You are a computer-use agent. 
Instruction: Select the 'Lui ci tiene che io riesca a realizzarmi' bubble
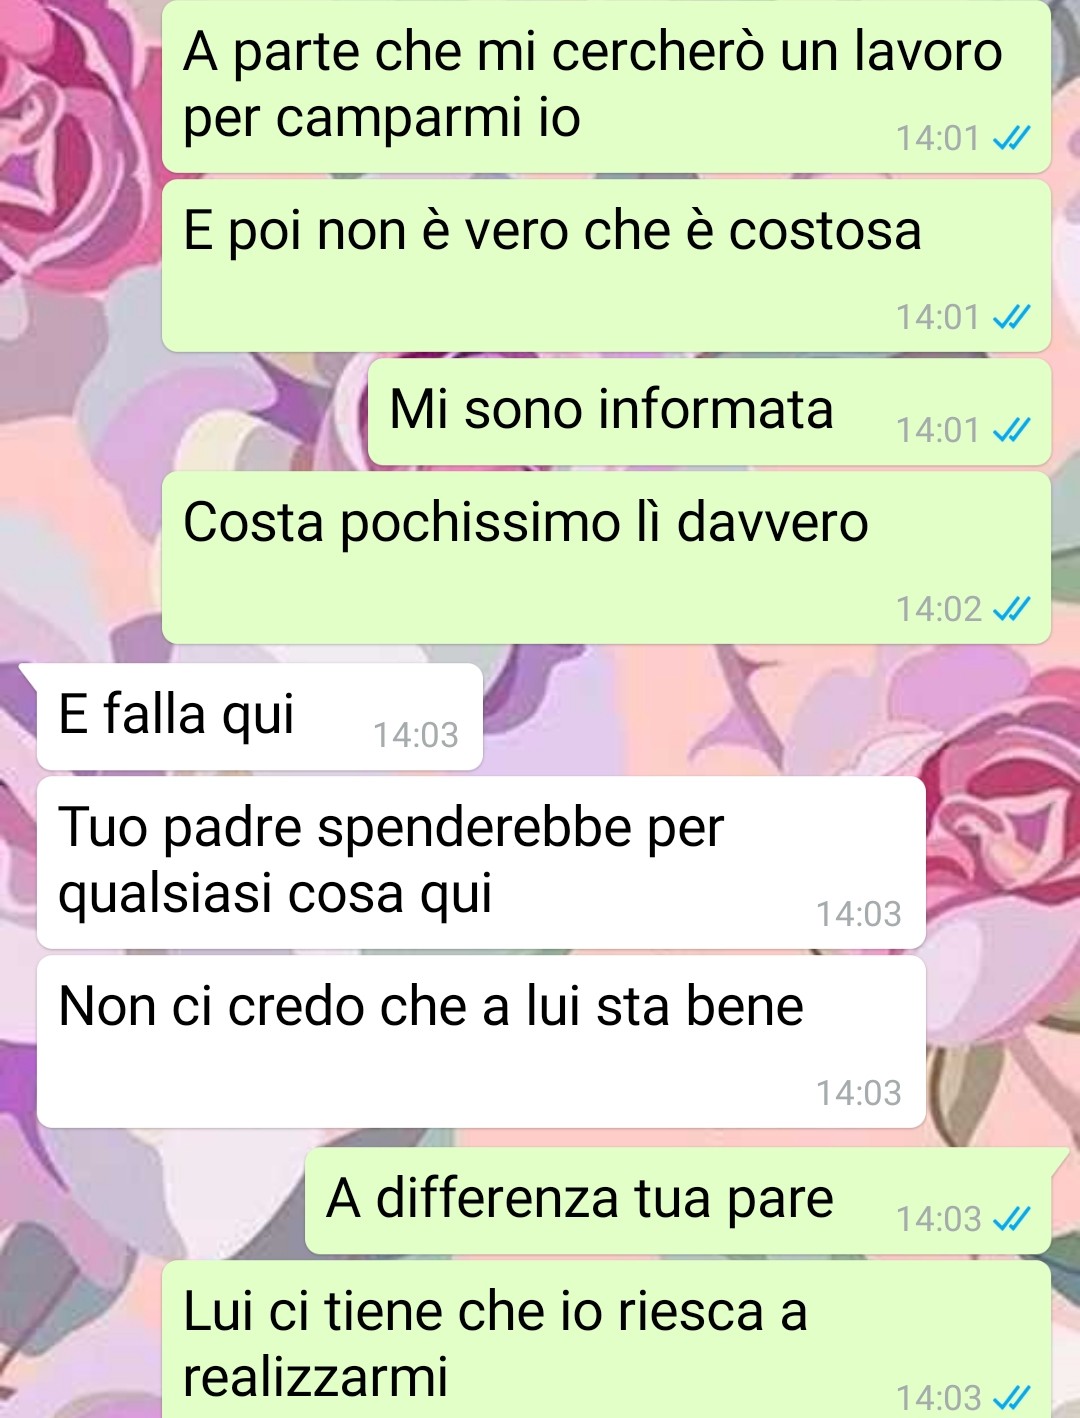pyautogui.click(x=606, y=1340)
